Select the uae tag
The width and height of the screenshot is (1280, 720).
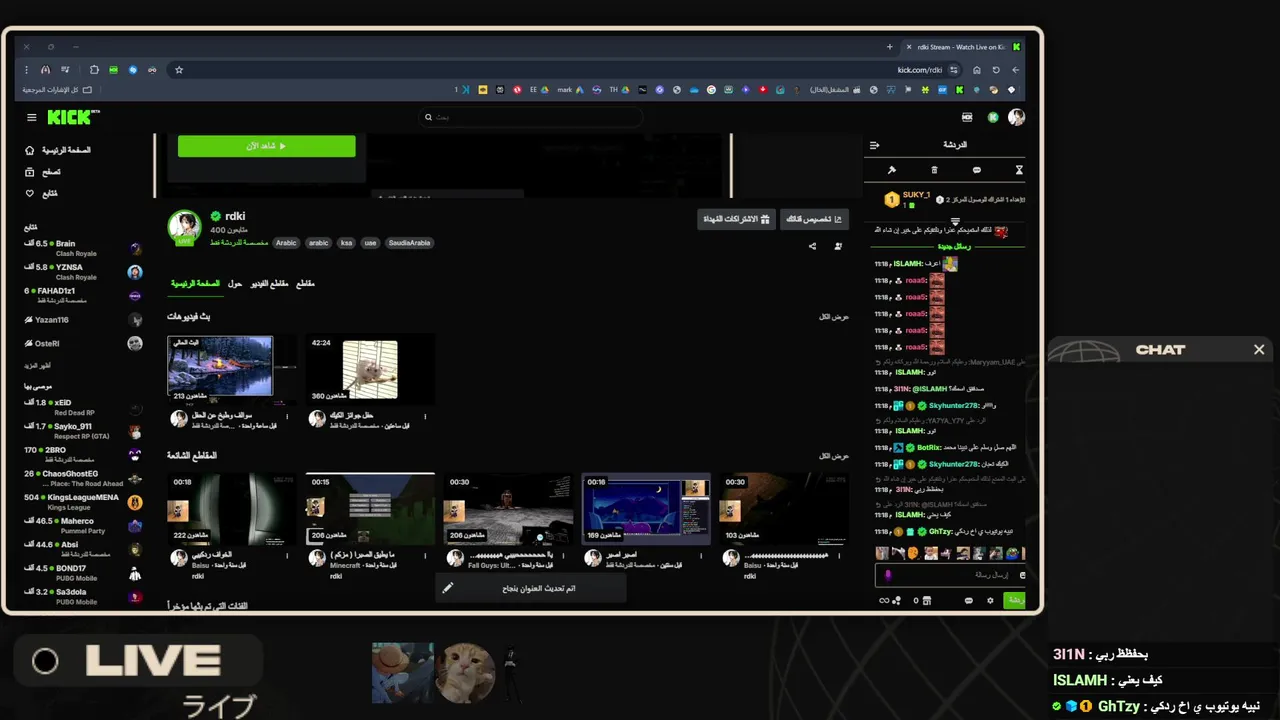(x=370, y=243)
